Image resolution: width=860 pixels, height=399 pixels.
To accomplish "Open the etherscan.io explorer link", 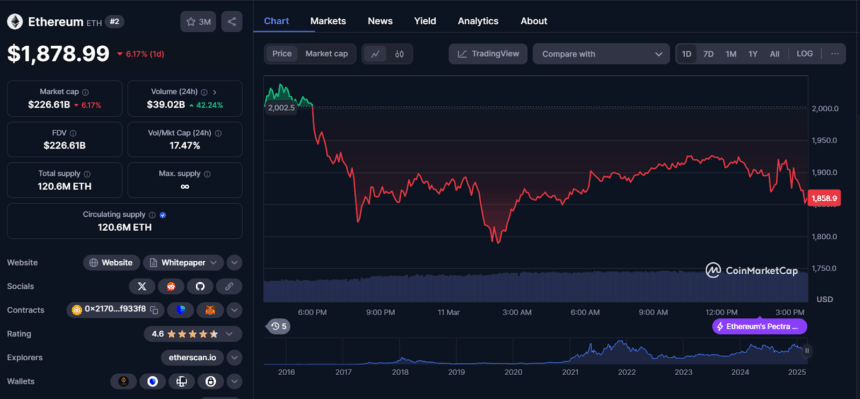I will 193,357.
